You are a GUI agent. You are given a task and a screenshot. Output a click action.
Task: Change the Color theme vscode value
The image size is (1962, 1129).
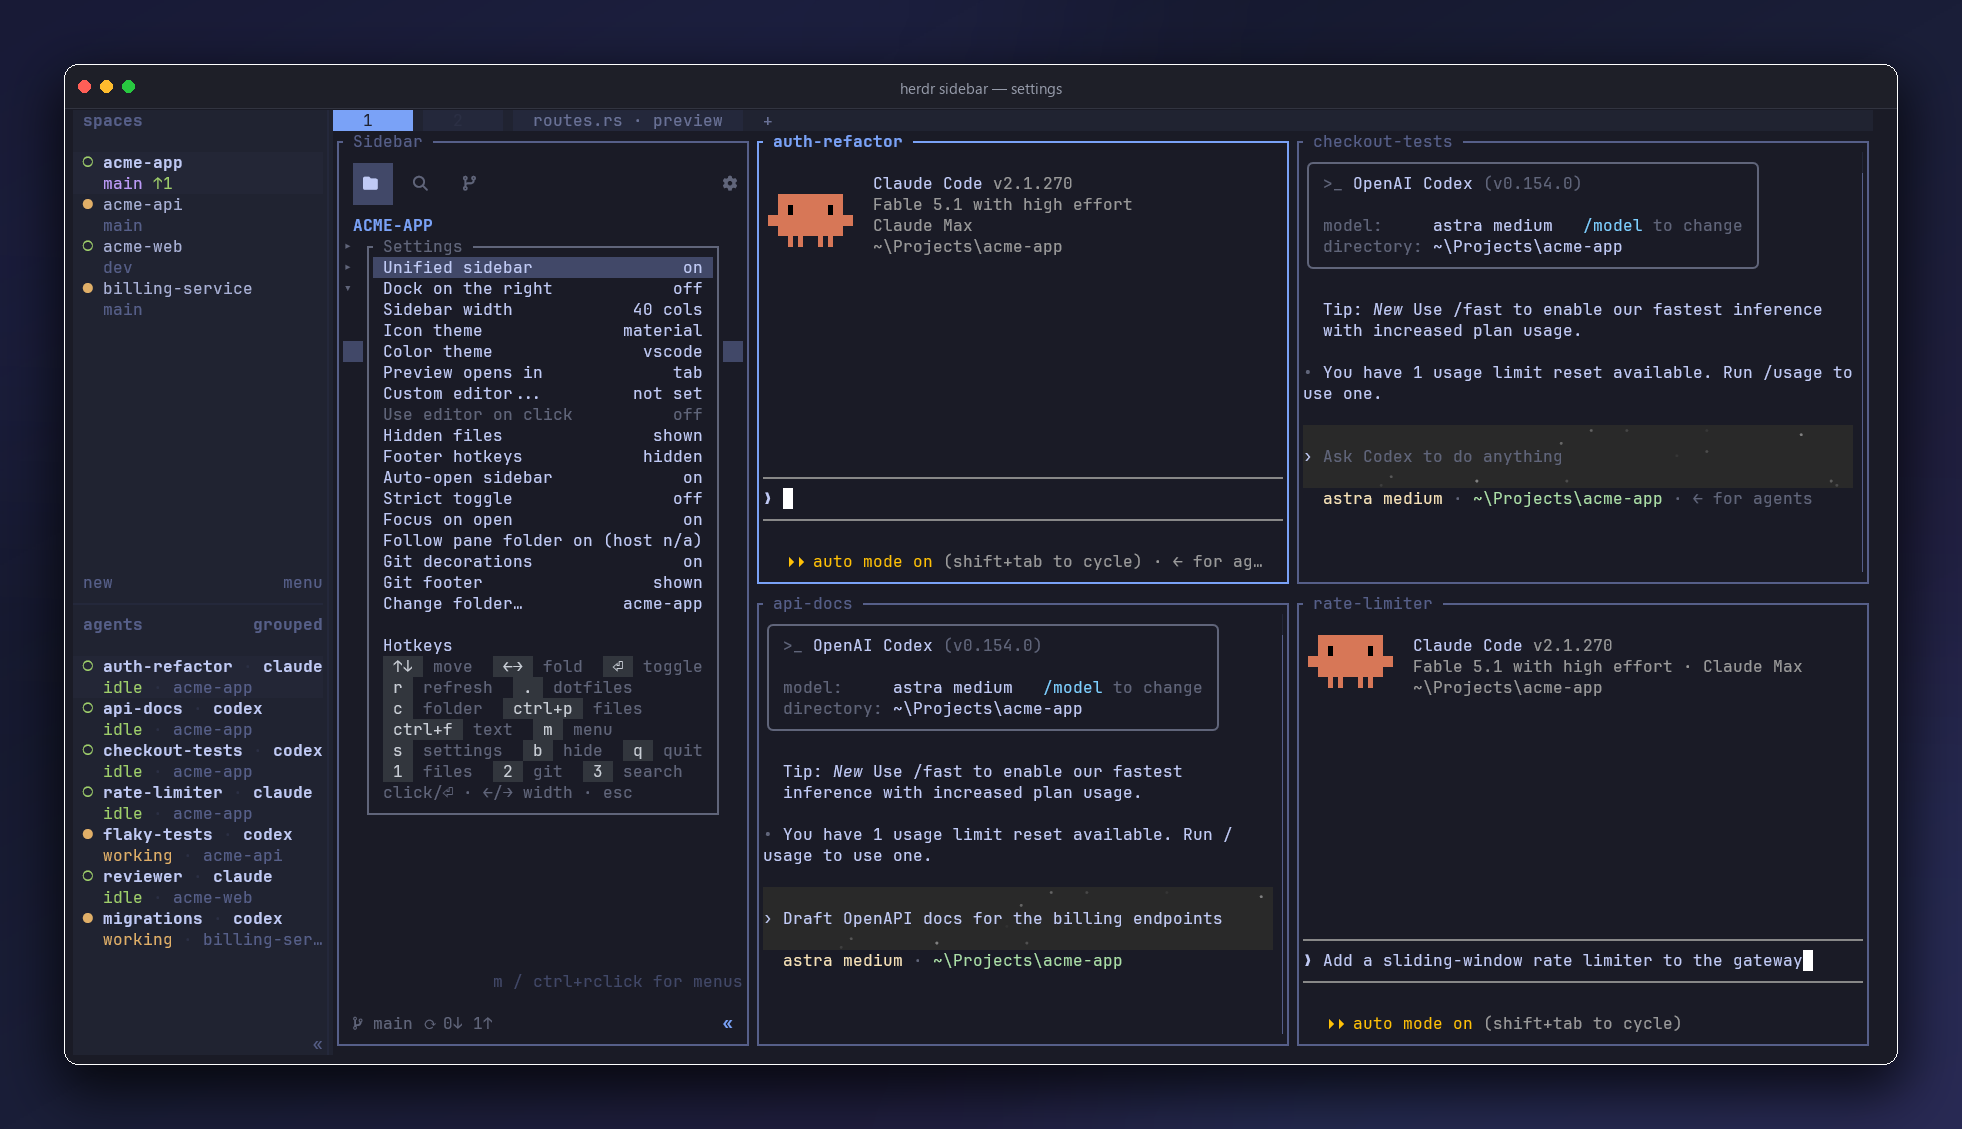[672, 351]
